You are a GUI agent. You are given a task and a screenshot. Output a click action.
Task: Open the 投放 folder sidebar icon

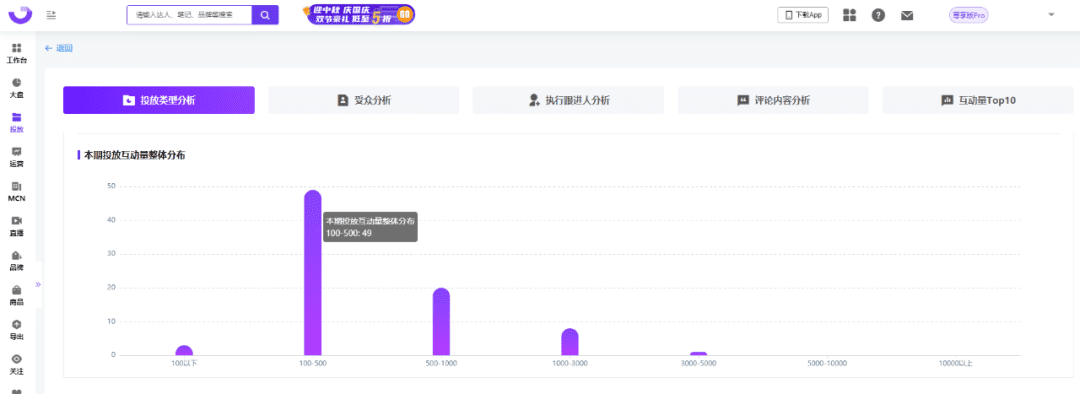tap(17, 117)
